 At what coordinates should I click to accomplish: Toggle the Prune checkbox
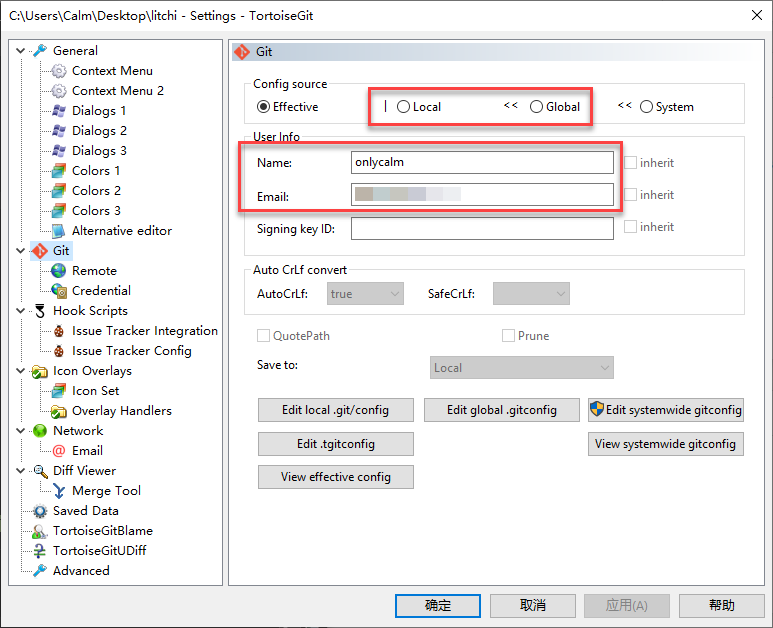click(x=508, y=336)
